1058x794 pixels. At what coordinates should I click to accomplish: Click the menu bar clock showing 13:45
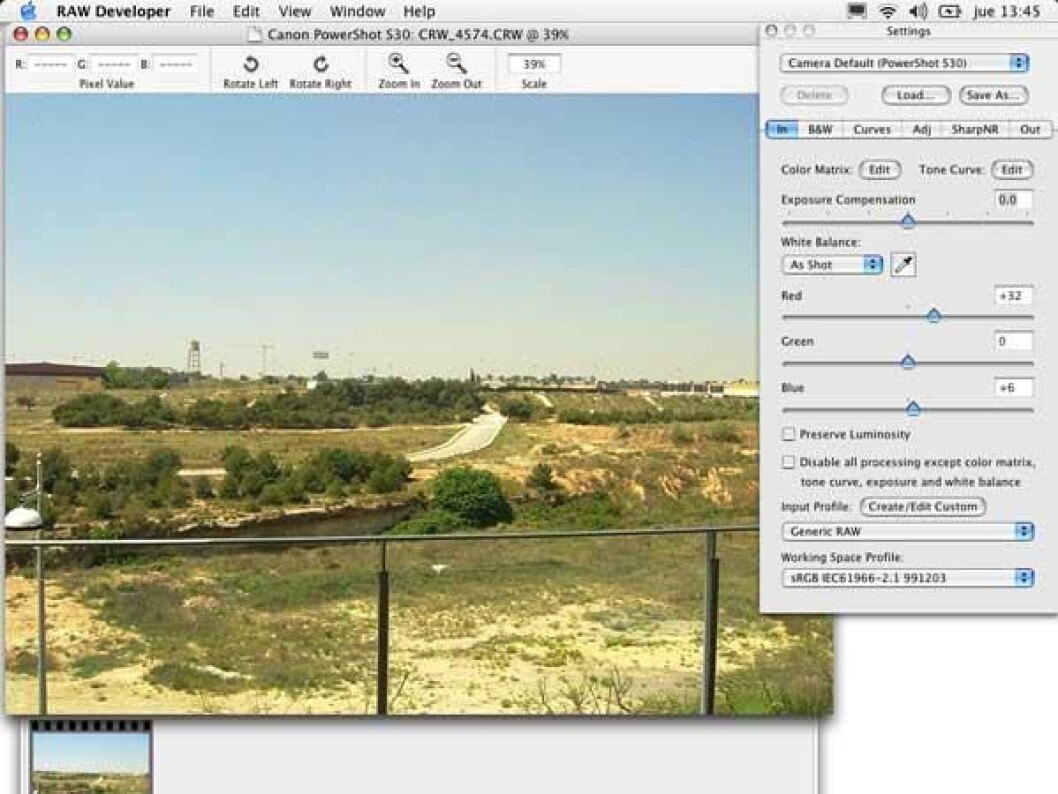1006,11
